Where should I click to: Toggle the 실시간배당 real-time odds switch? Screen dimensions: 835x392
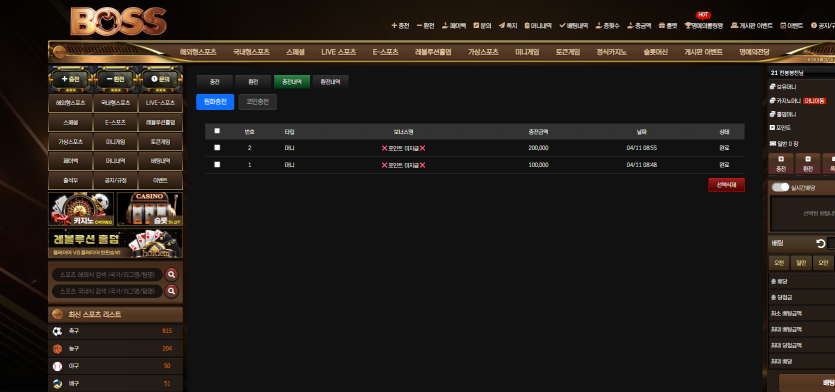click(780, 187)
